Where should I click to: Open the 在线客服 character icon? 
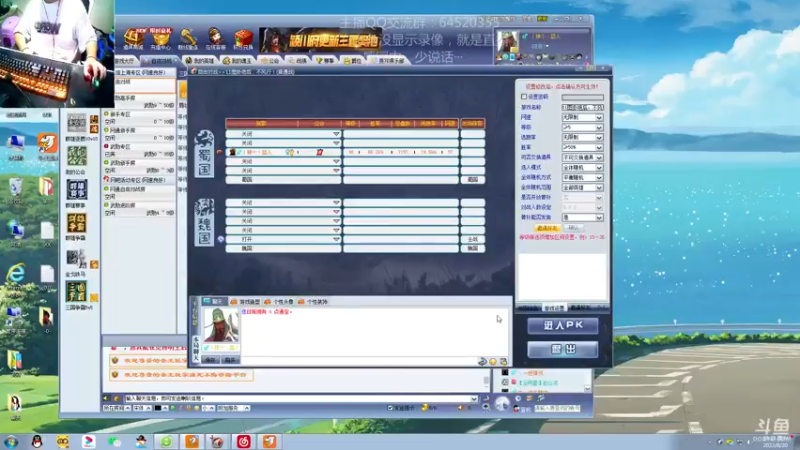click(216, 39)
